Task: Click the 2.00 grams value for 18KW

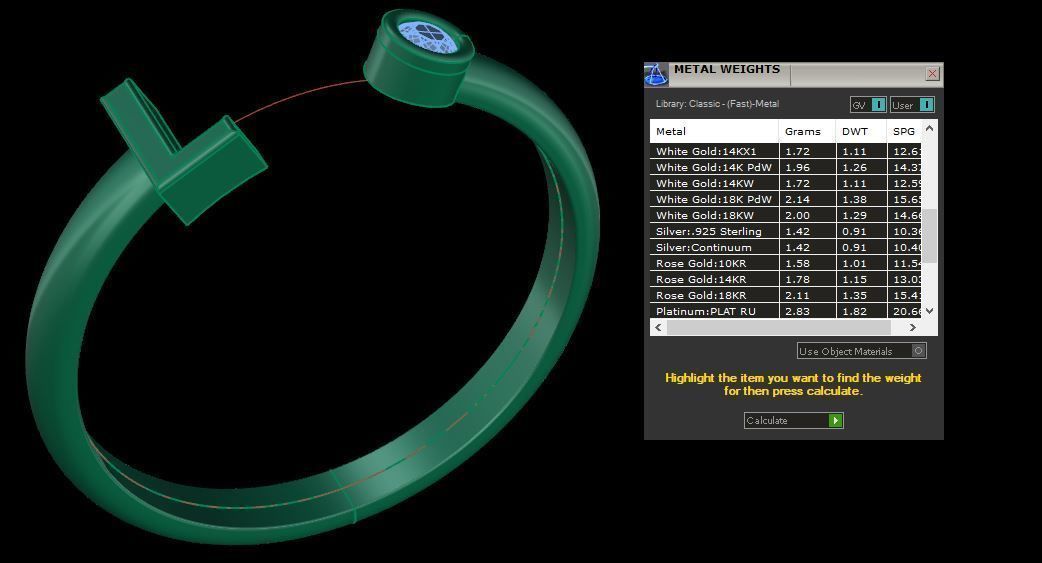Action: [x=797, y=215]
